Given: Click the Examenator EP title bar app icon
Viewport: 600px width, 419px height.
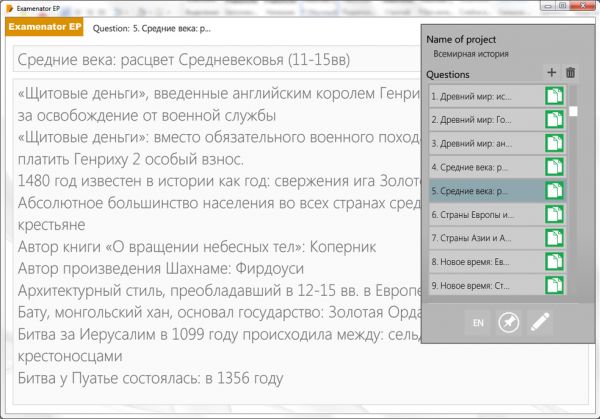Looking at the screenshot, I should [10, 8].
